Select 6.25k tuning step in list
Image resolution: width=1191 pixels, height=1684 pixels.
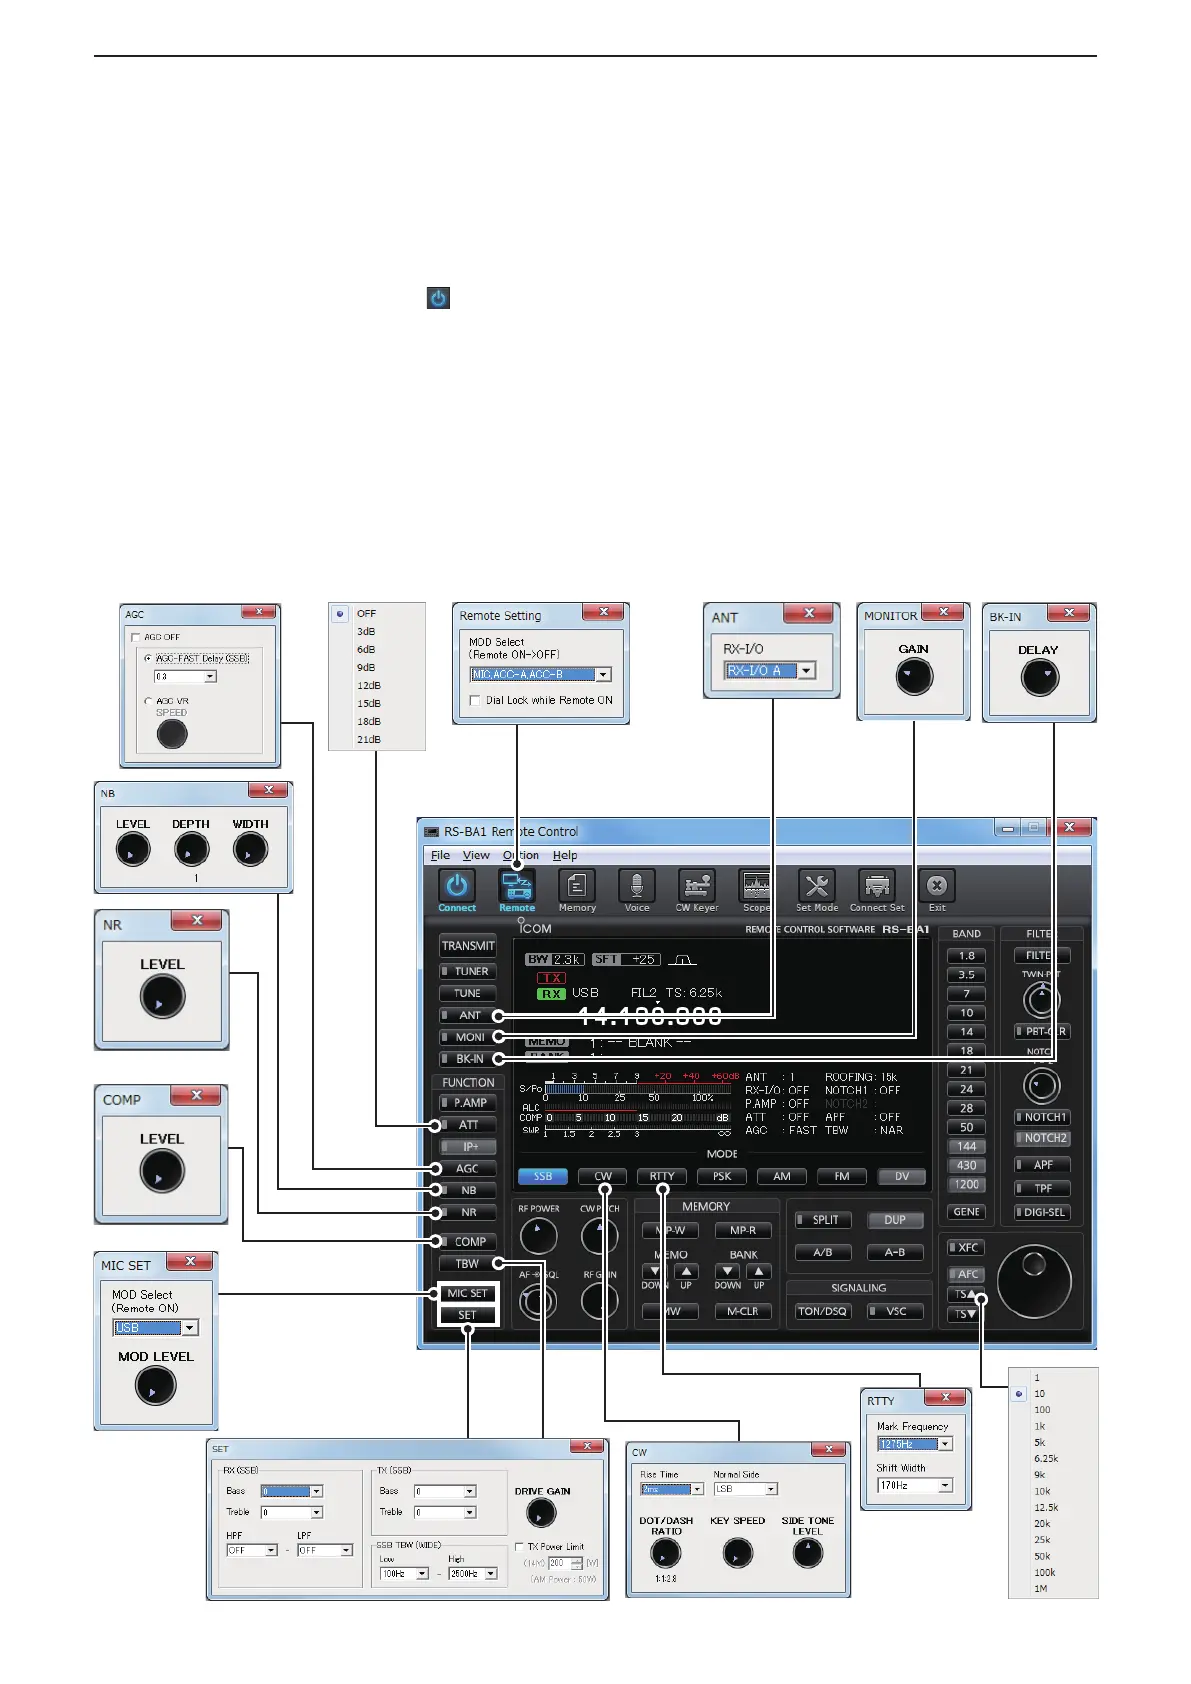(x=1046, y=1459)
